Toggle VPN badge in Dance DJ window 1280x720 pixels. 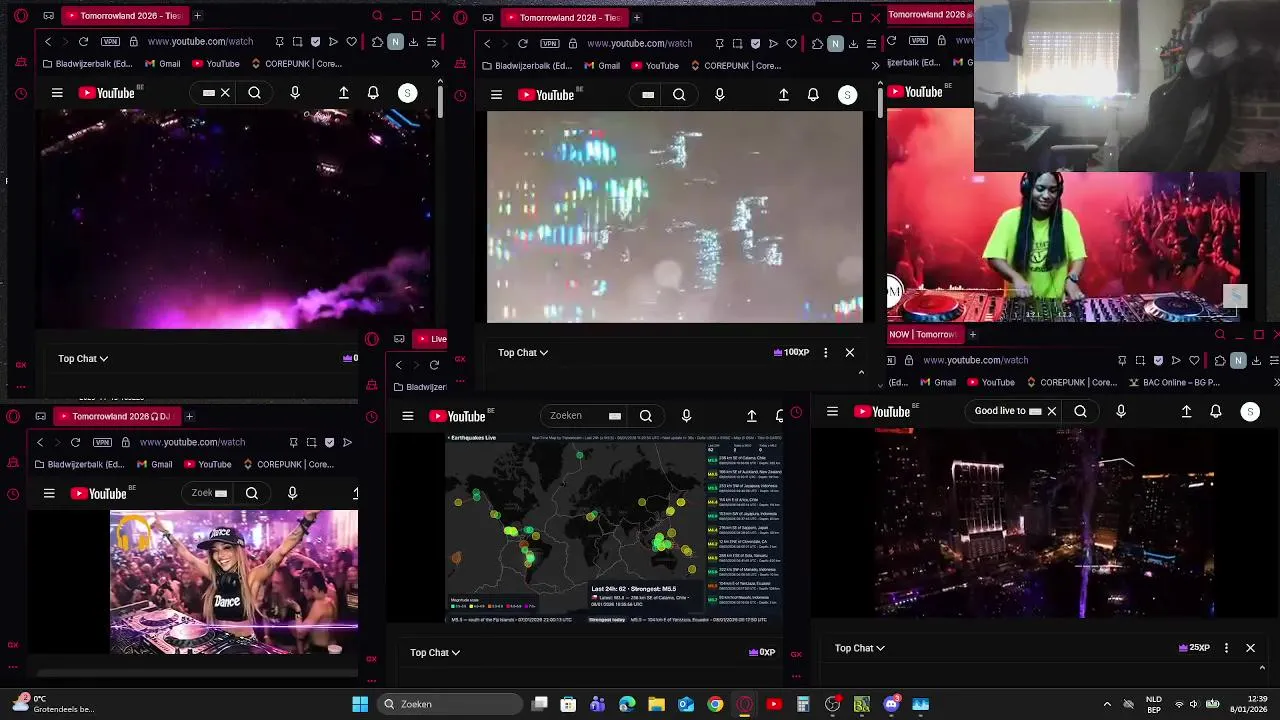coord(102,442)
